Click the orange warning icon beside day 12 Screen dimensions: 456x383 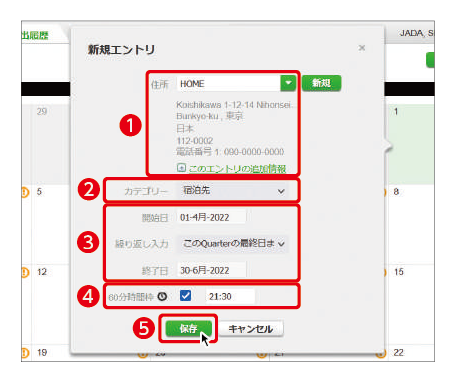(x=25, y=272)
